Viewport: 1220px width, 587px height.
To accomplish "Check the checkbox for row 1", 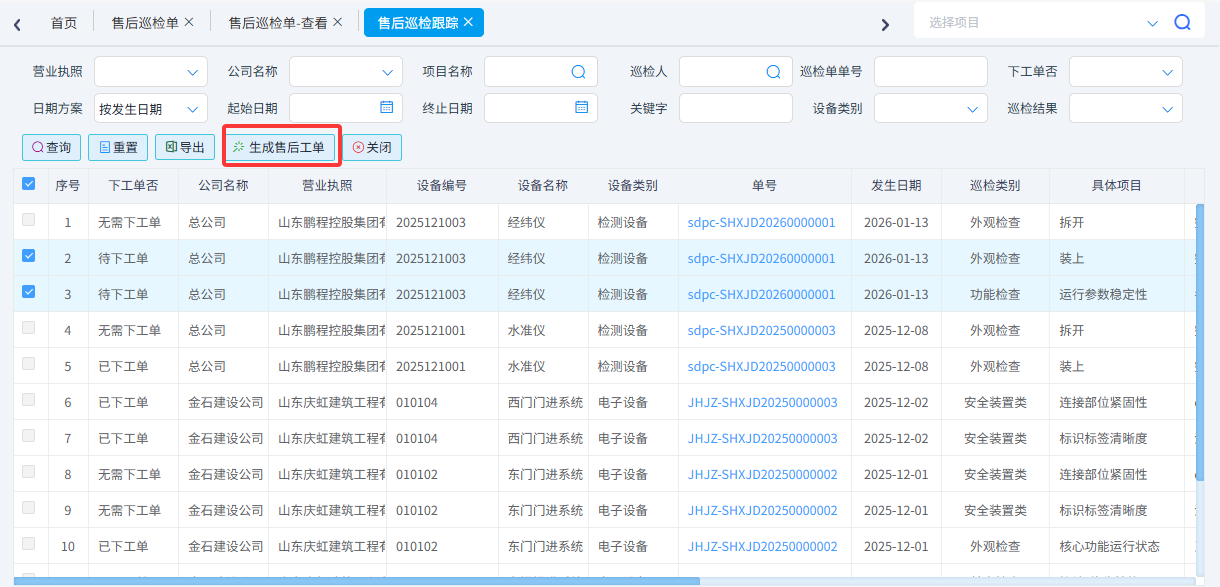I will click(28, 221).
